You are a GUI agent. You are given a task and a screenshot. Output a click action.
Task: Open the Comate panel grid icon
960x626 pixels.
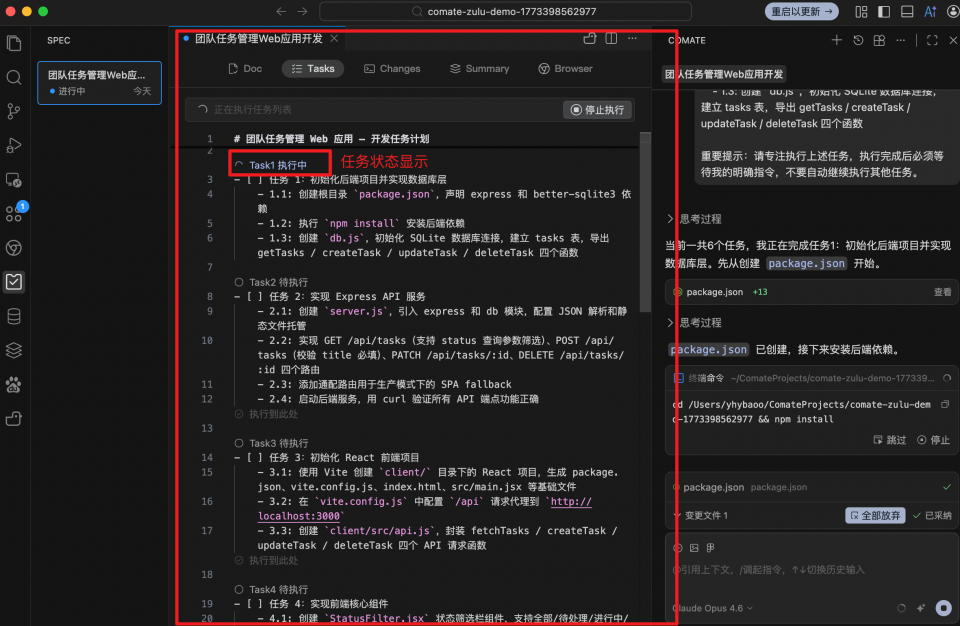point(879,40)
